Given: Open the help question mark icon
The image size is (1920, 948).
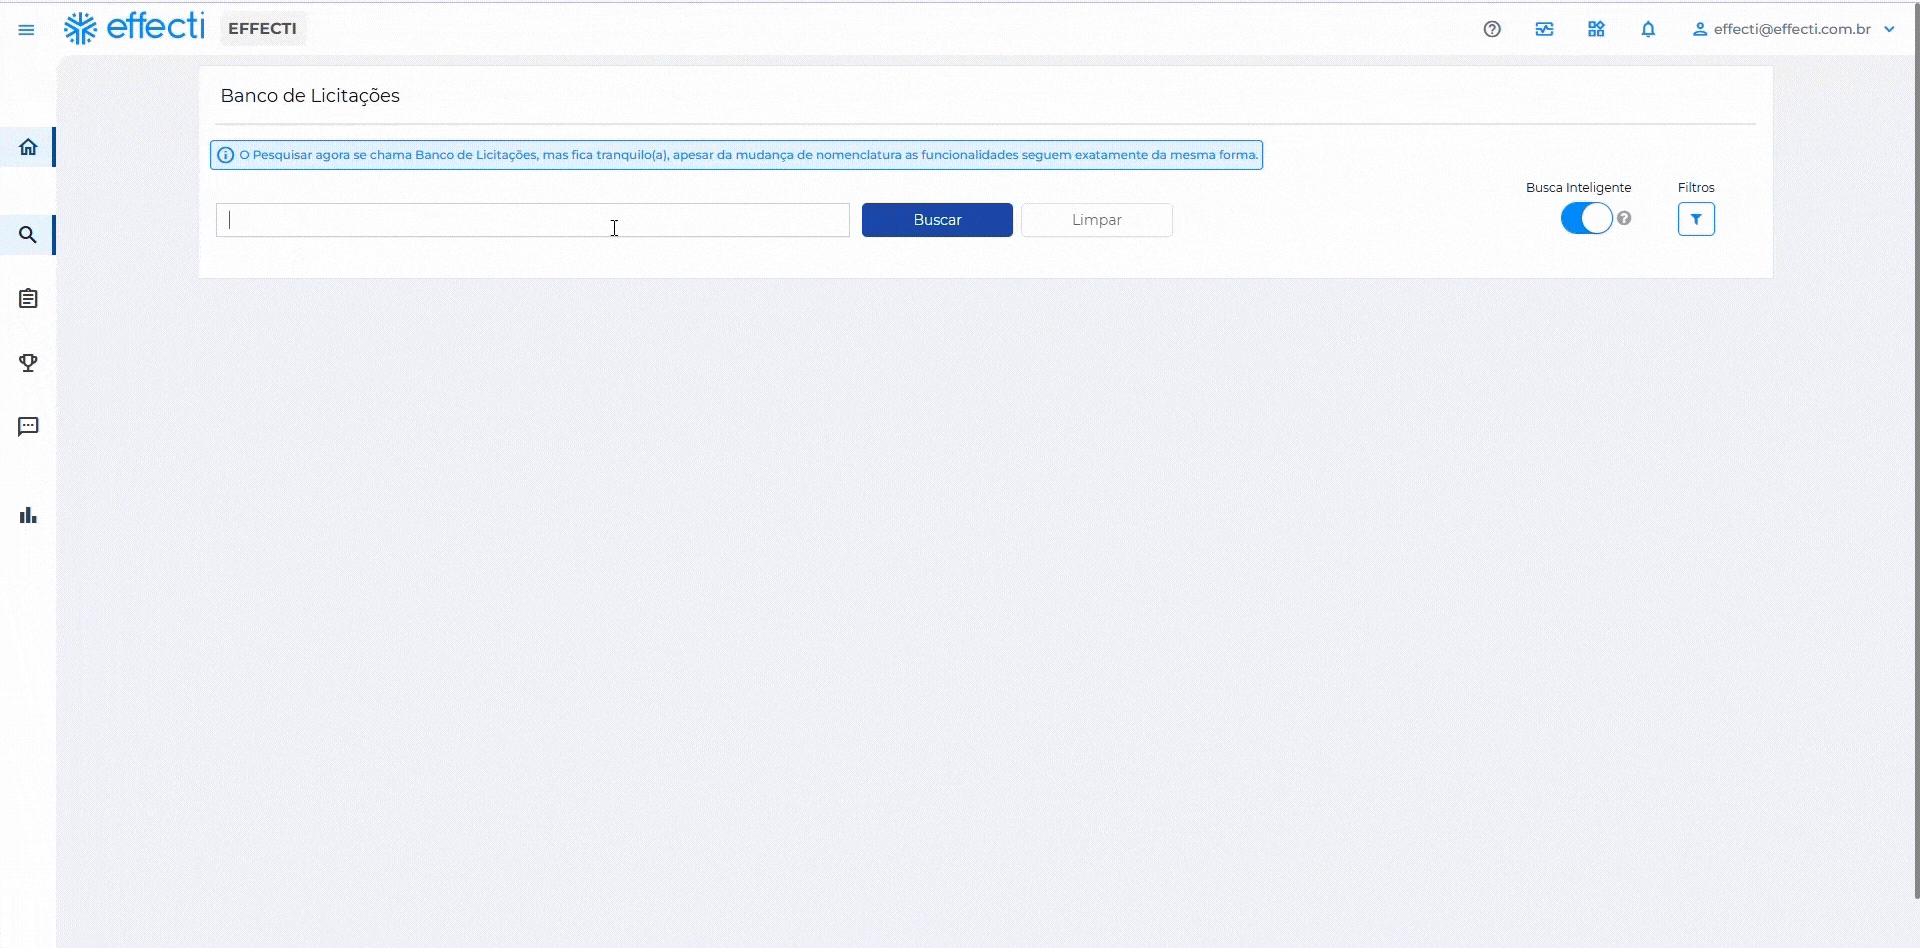Looking at the screenshot, I should [x=1492, y=29].
